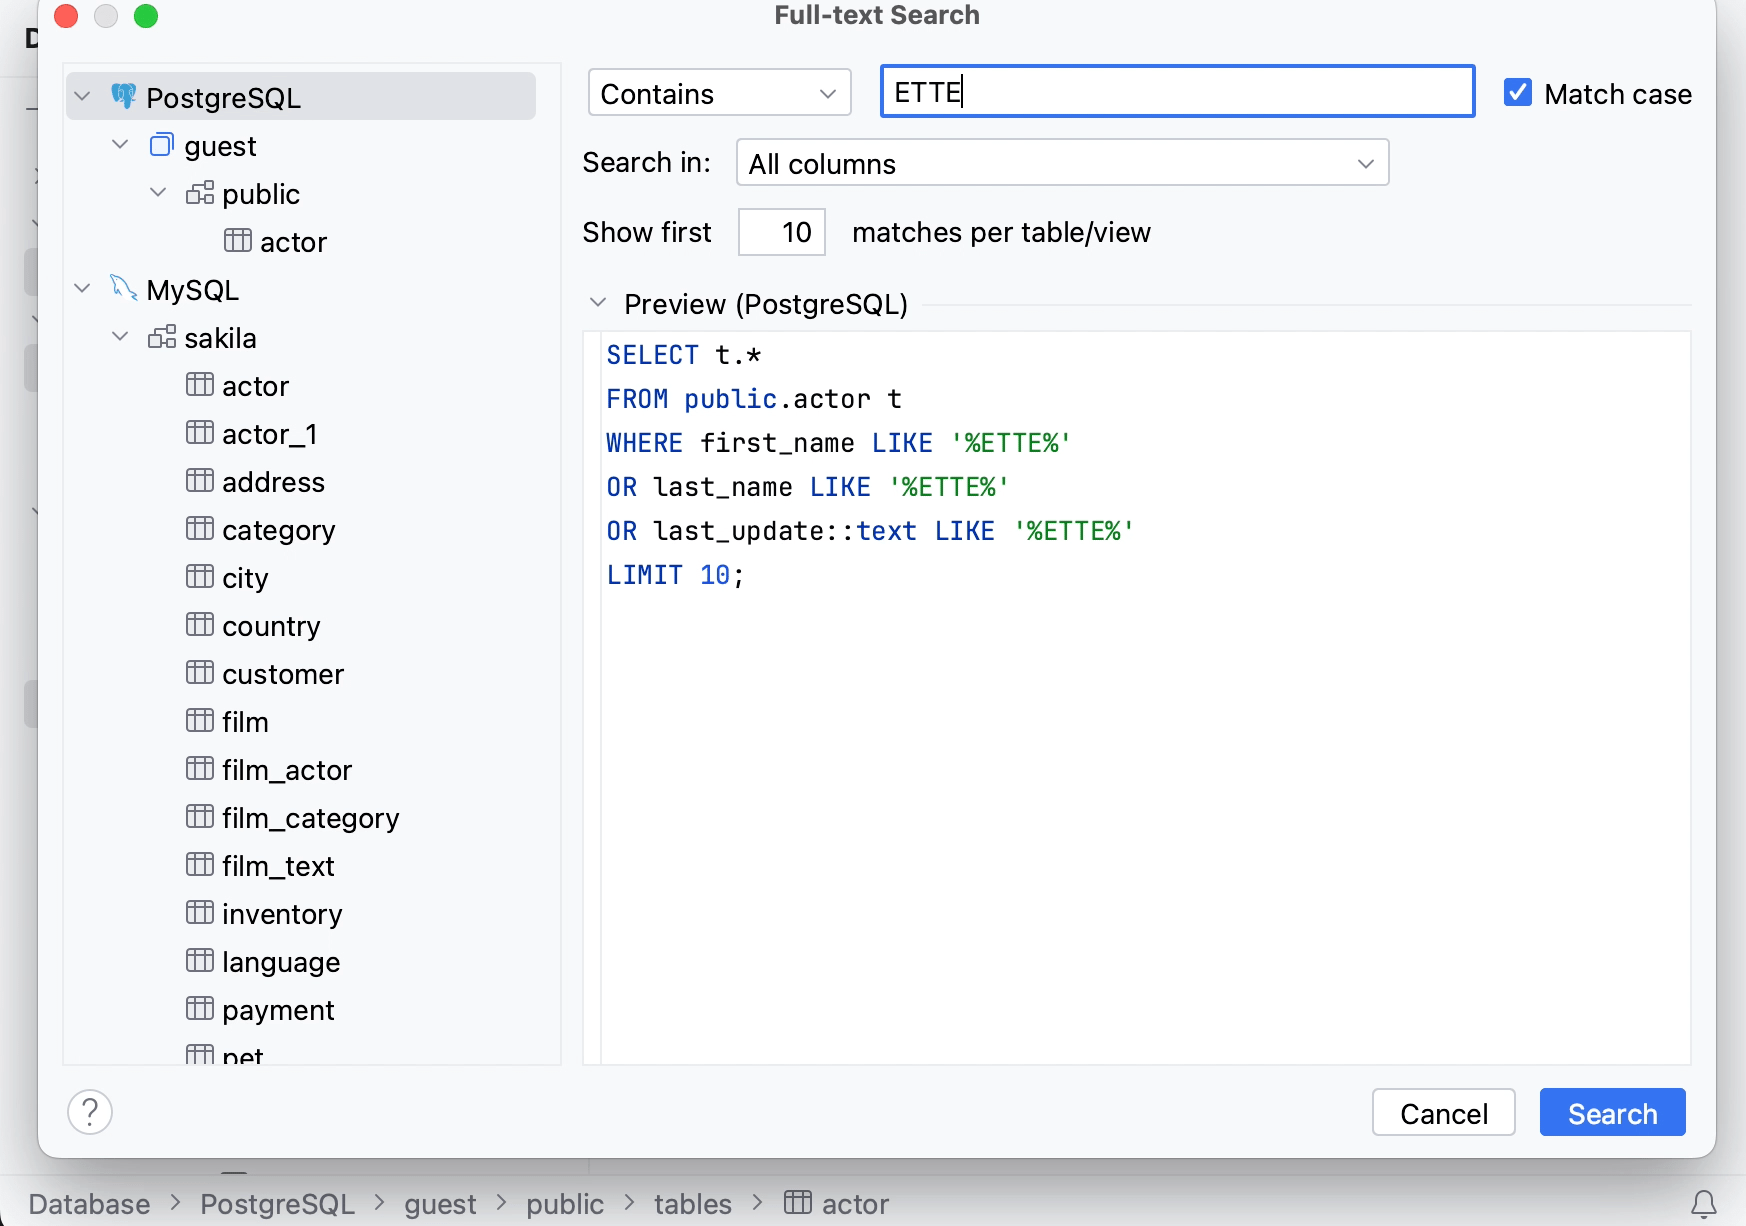Click the public schema icon
Image resolution: width=1746 pixels, height=1226 pixels.
coord(200,193)
